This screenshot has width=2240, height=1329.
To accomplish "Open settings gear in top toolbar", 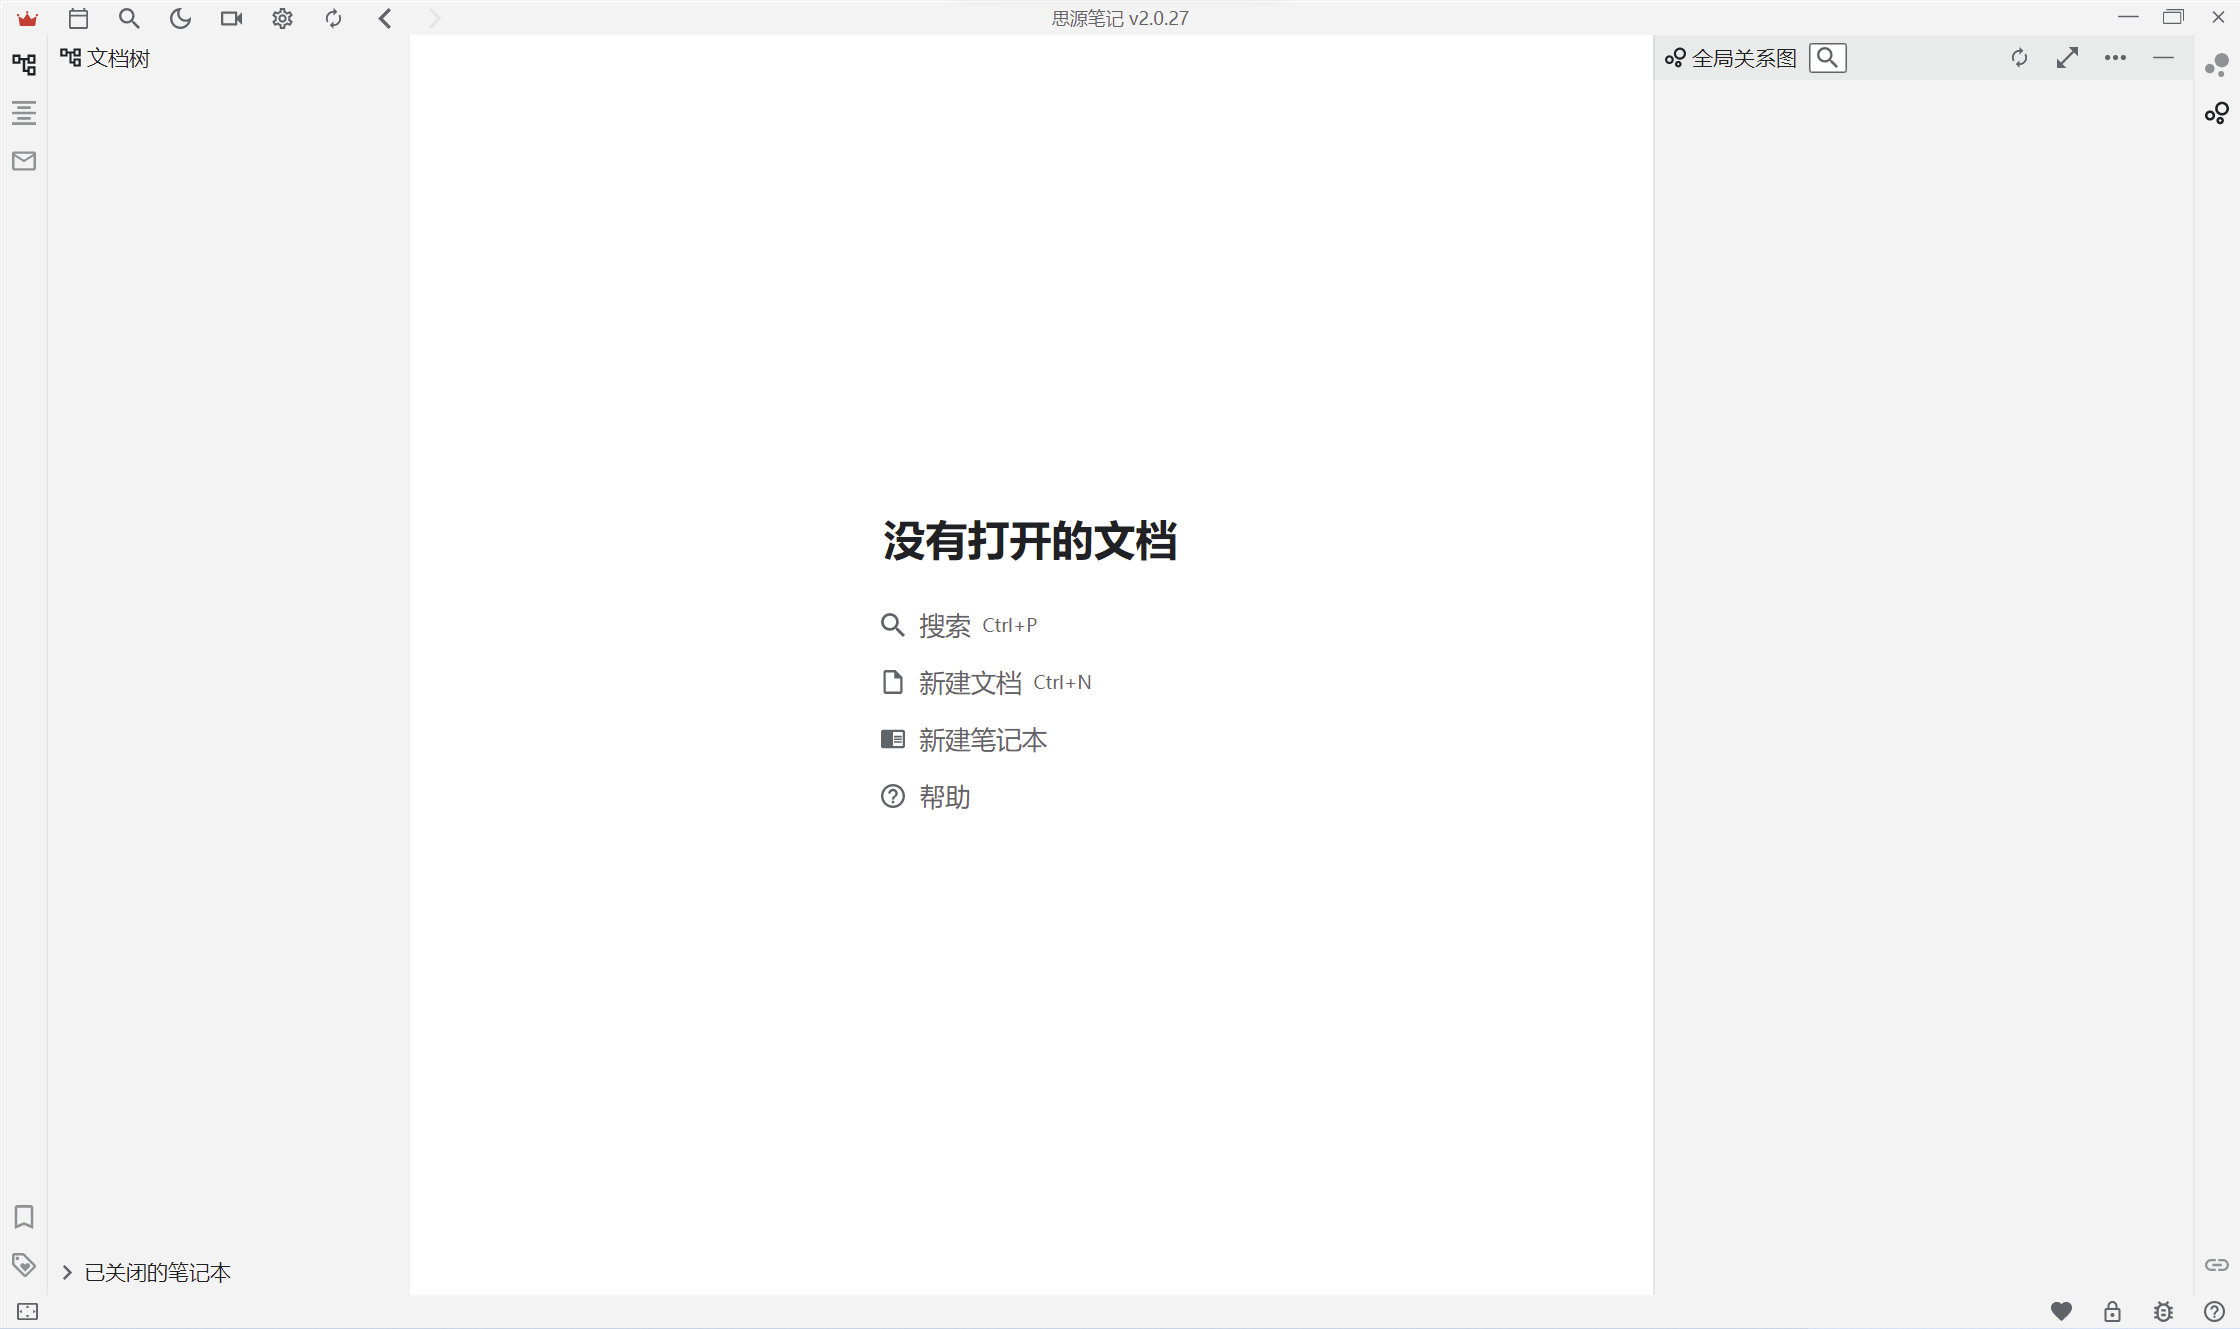I will click(x=282, y=18).
